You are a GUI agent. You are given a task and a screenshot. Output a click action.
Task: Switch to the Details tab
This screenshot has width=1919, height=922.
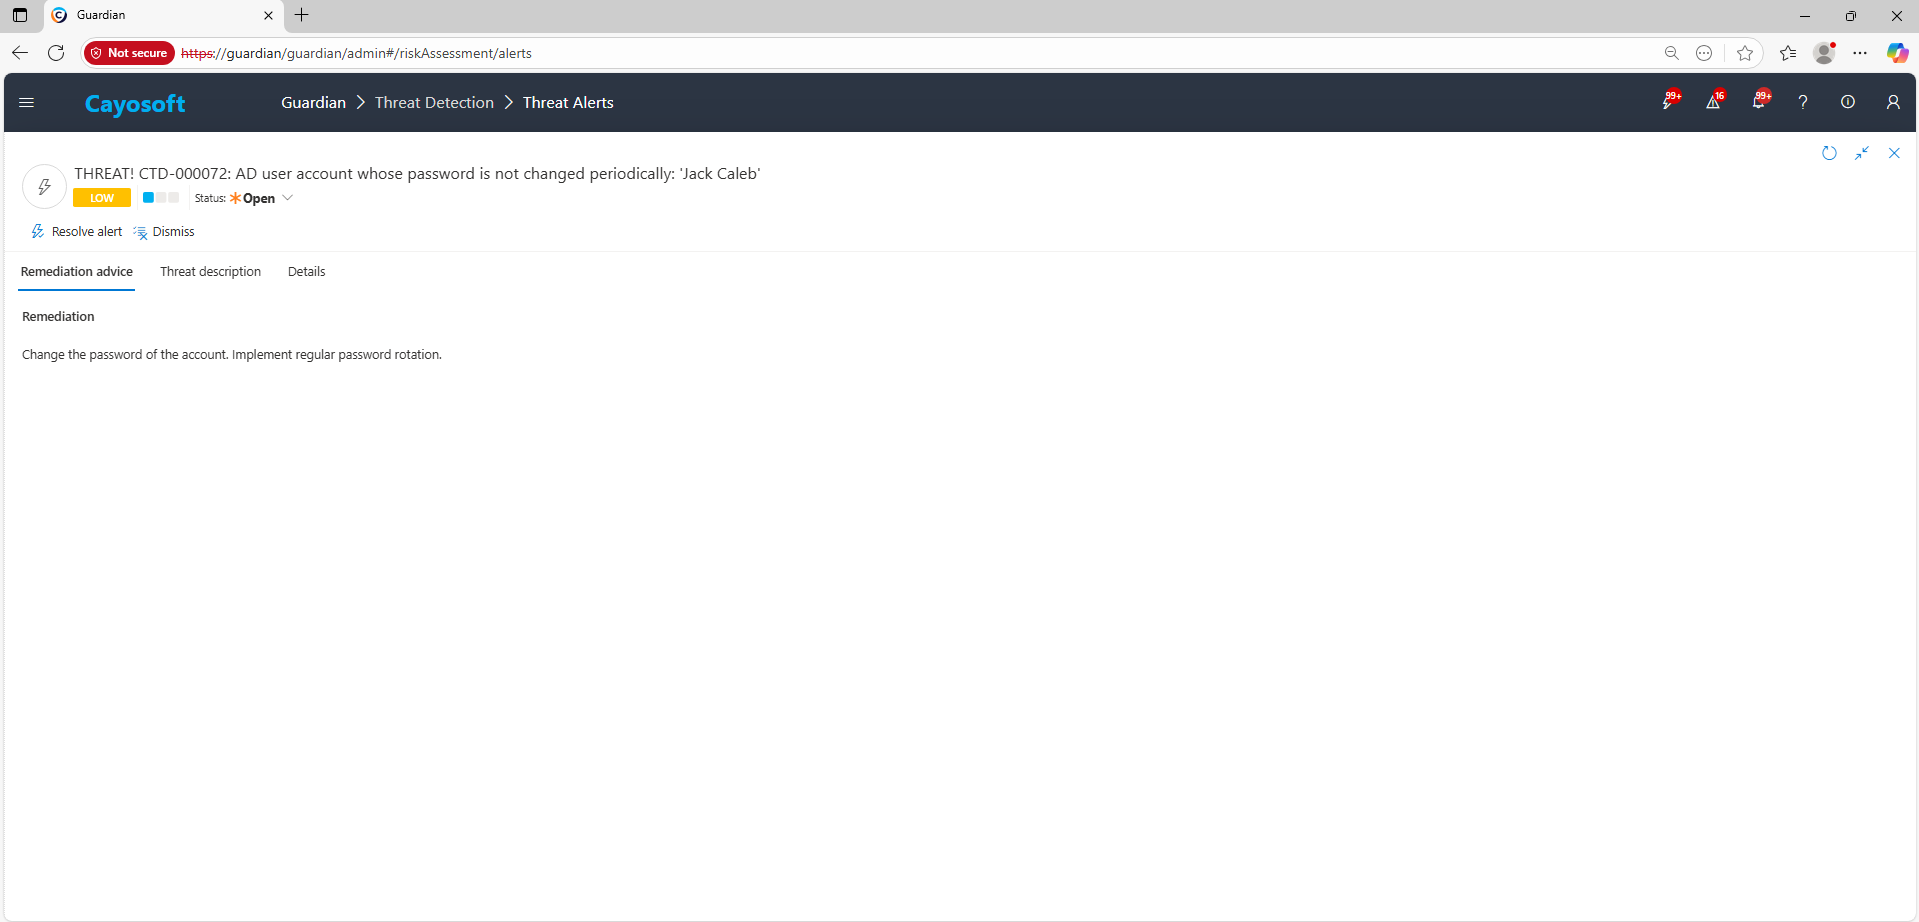click(x=306, y=272)
